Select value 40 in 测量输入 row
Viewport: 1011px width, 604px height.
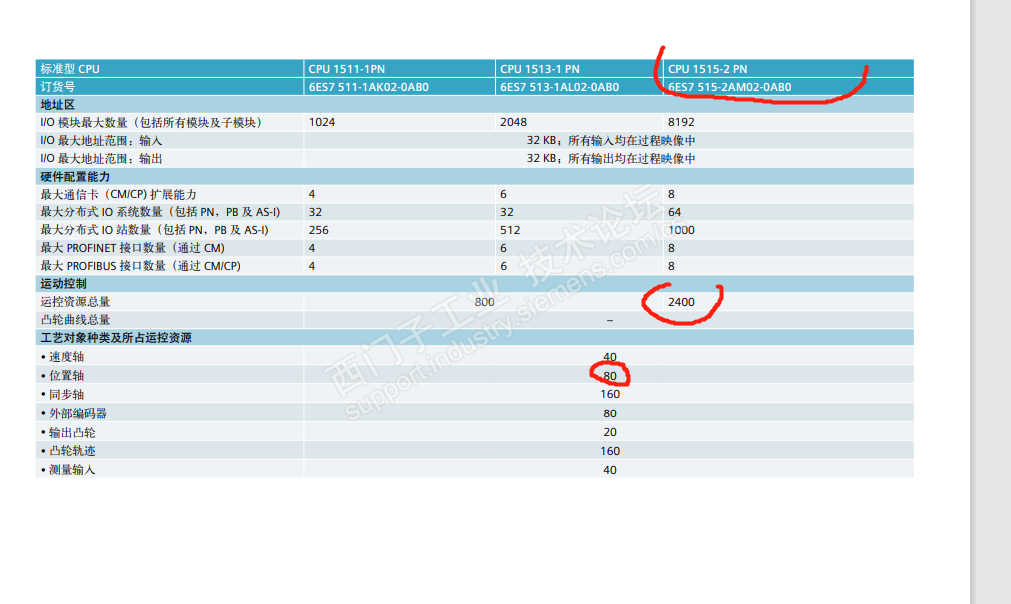click(610, 470)
